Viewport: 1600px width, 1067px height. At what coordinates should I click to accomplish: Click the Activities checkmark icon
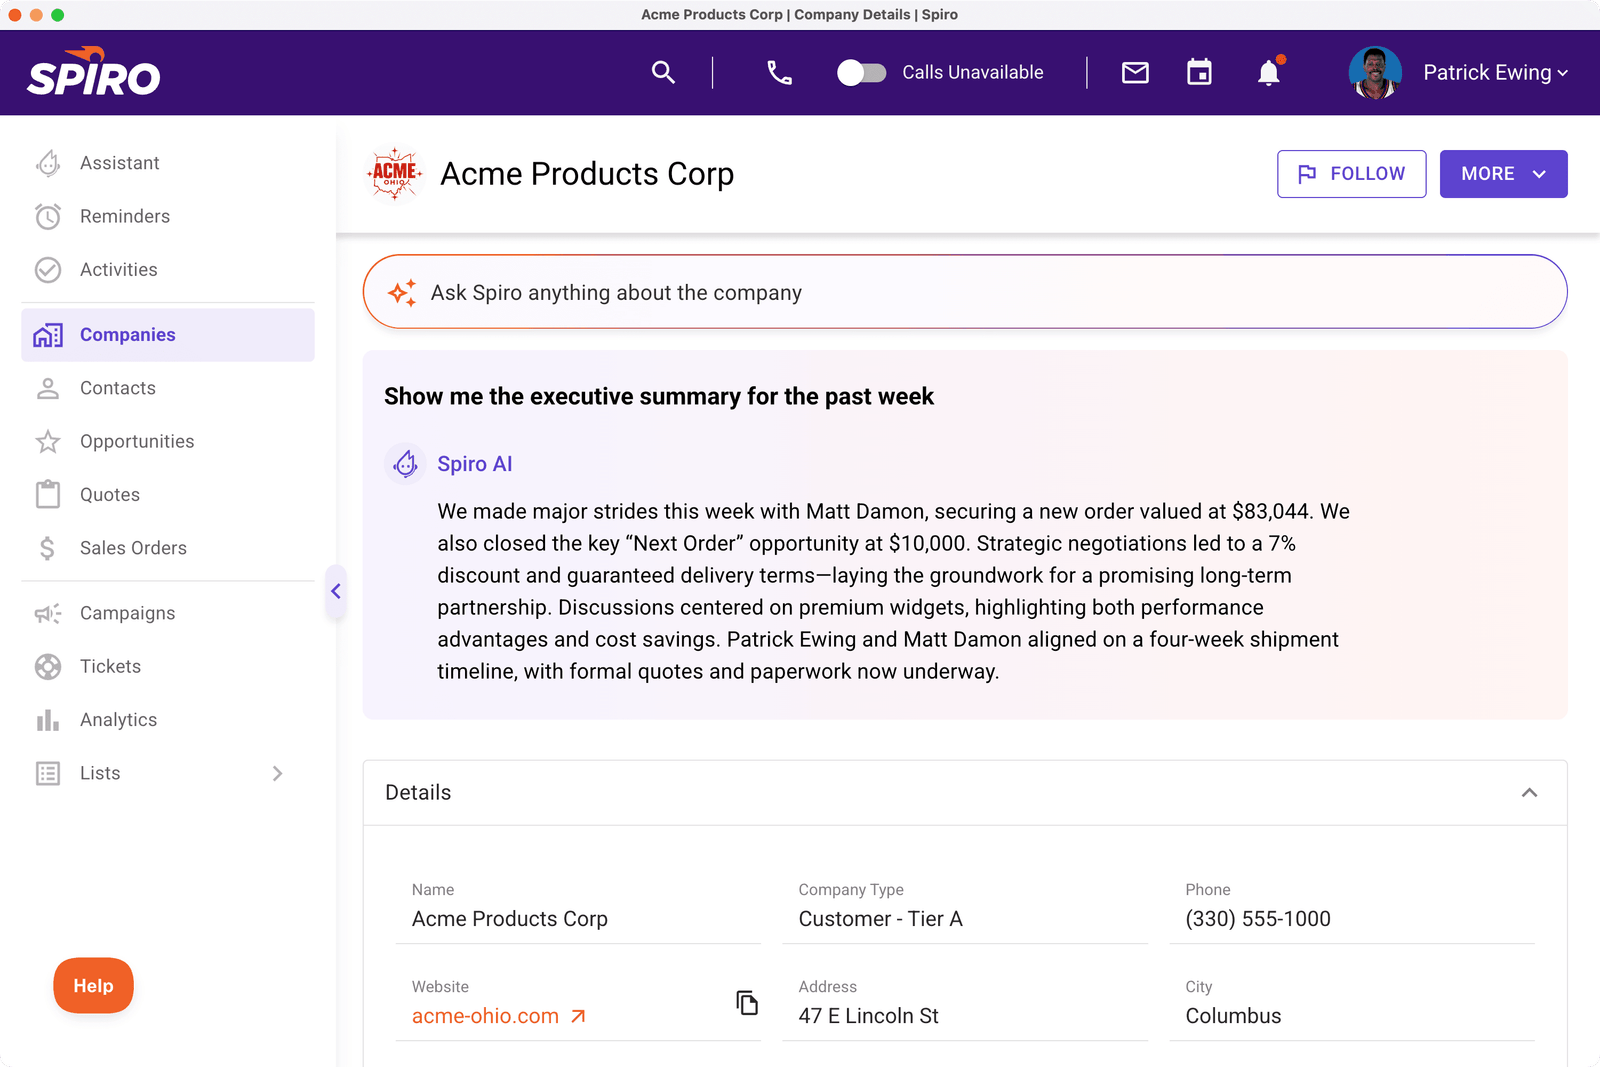click(48, 270)
